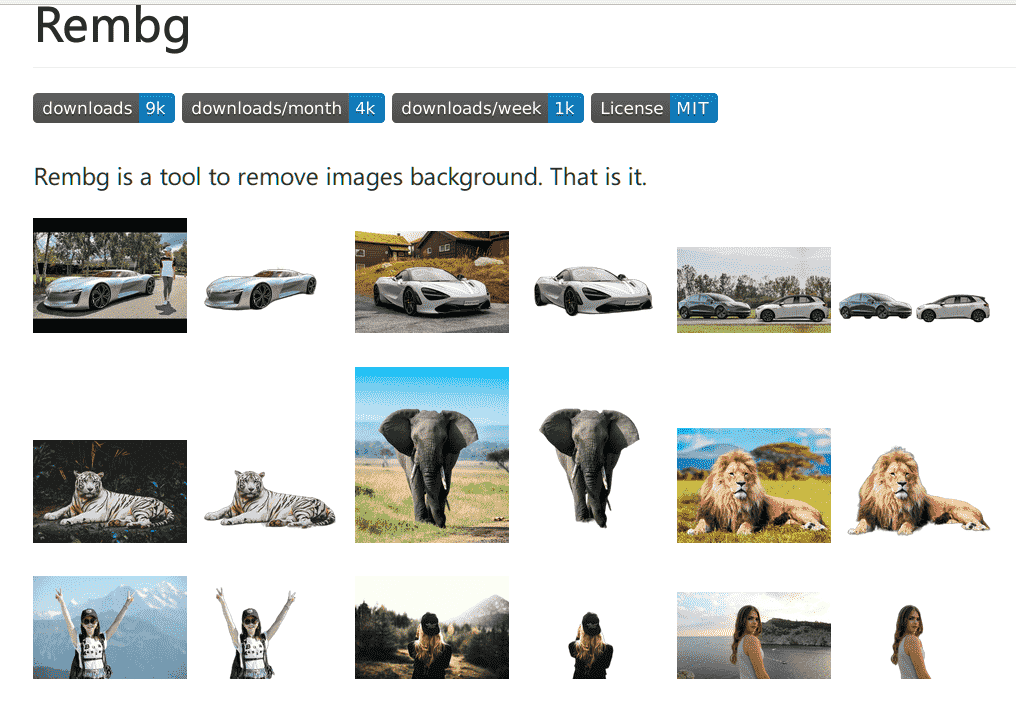
Task: Click the white tiger cutout image
Action: coord(270,498)
